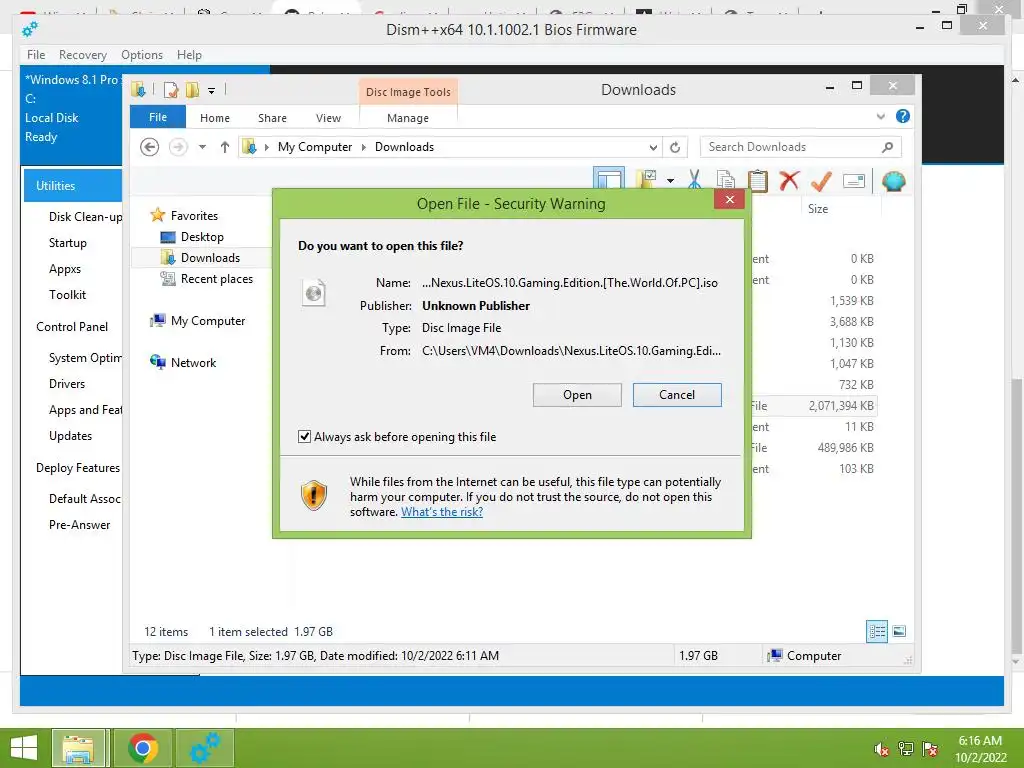This screenshot has width=1024, height=768.
Task: Click the folder options toolbar icon
Action: (x=647, y=180)
